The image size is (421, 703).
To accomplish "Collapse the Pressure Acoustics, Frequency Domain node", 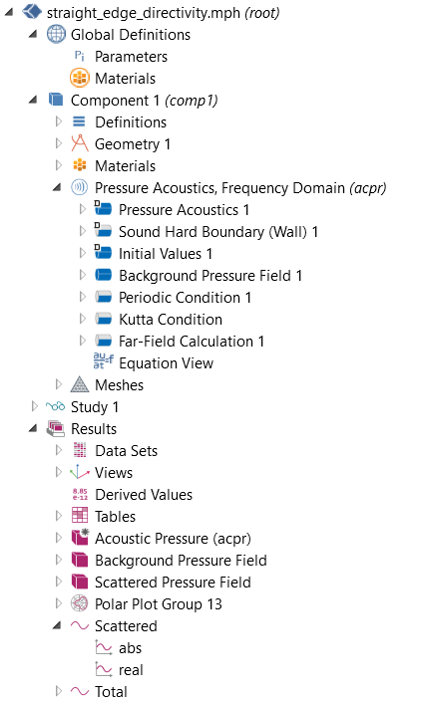I will [x=57, y=187].
